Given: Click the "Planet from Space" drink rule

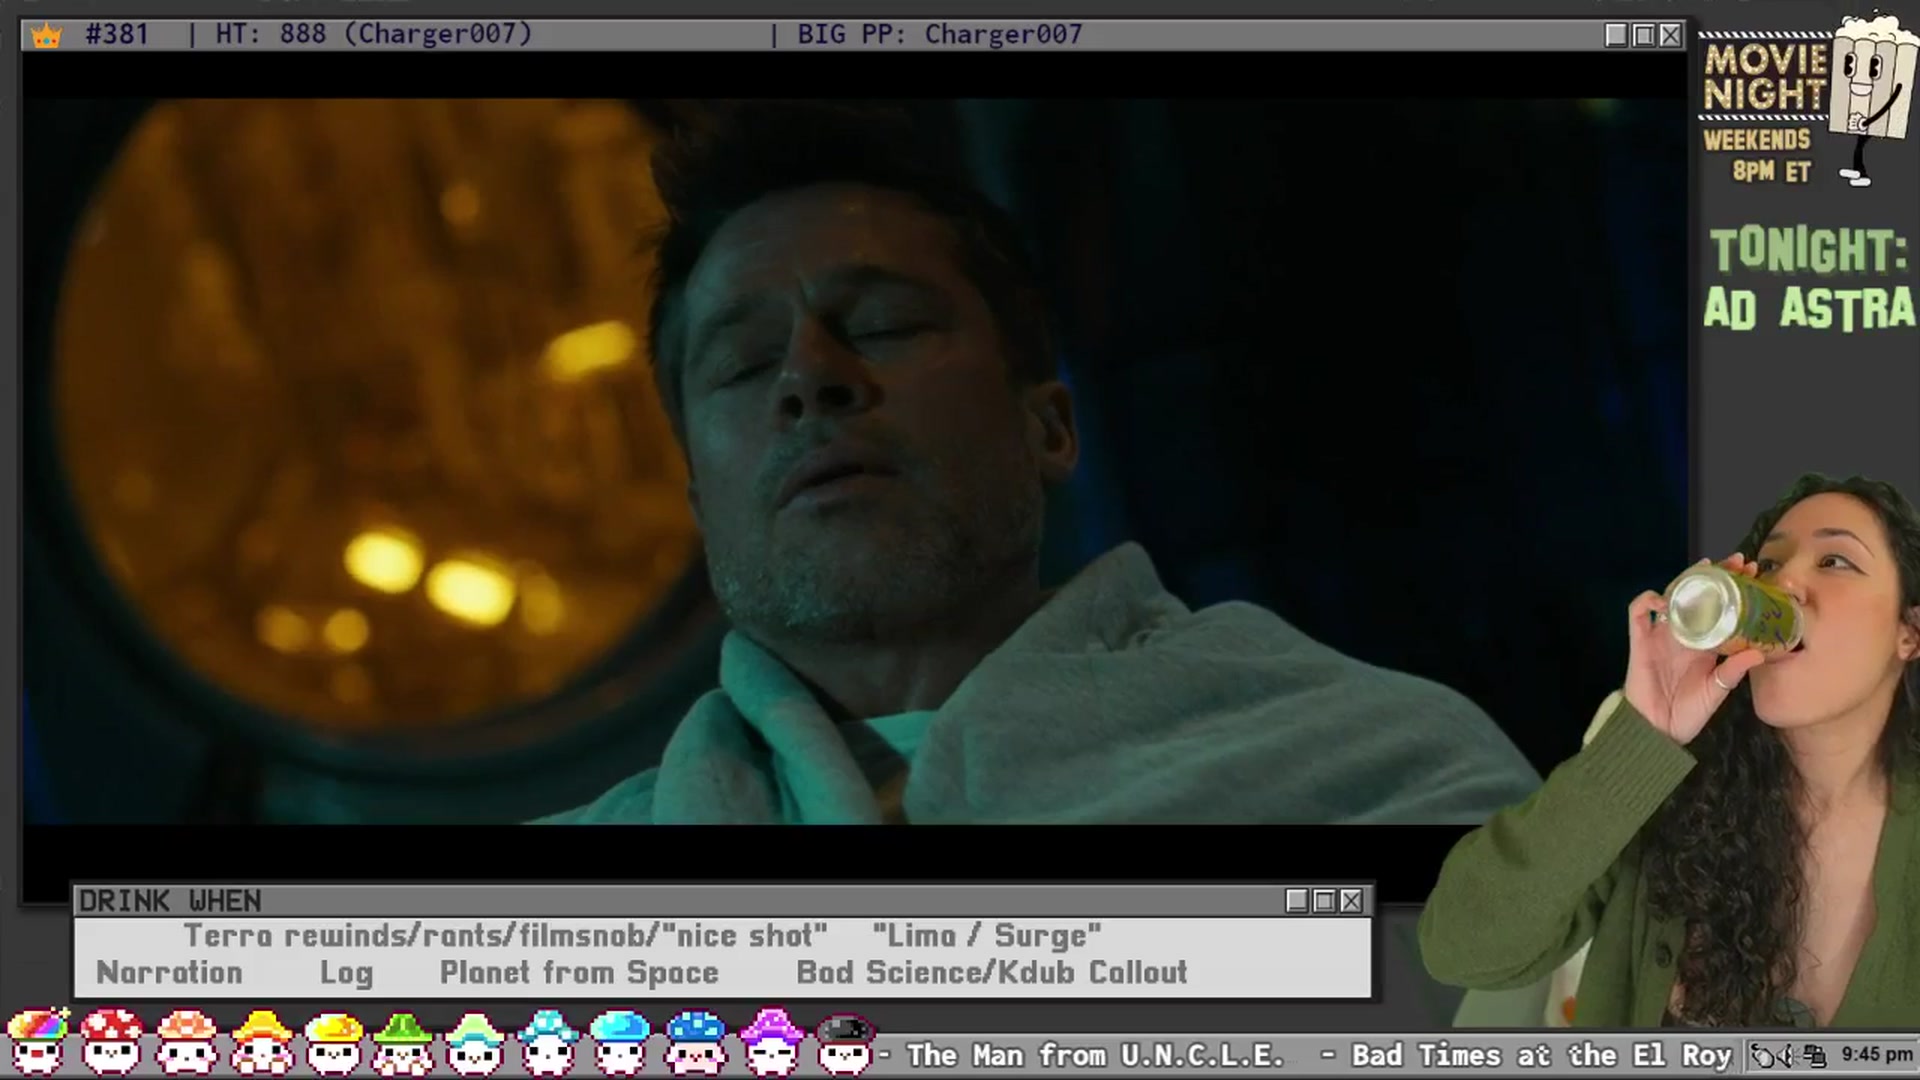Looking at the screenshot, I should (579, 973).
